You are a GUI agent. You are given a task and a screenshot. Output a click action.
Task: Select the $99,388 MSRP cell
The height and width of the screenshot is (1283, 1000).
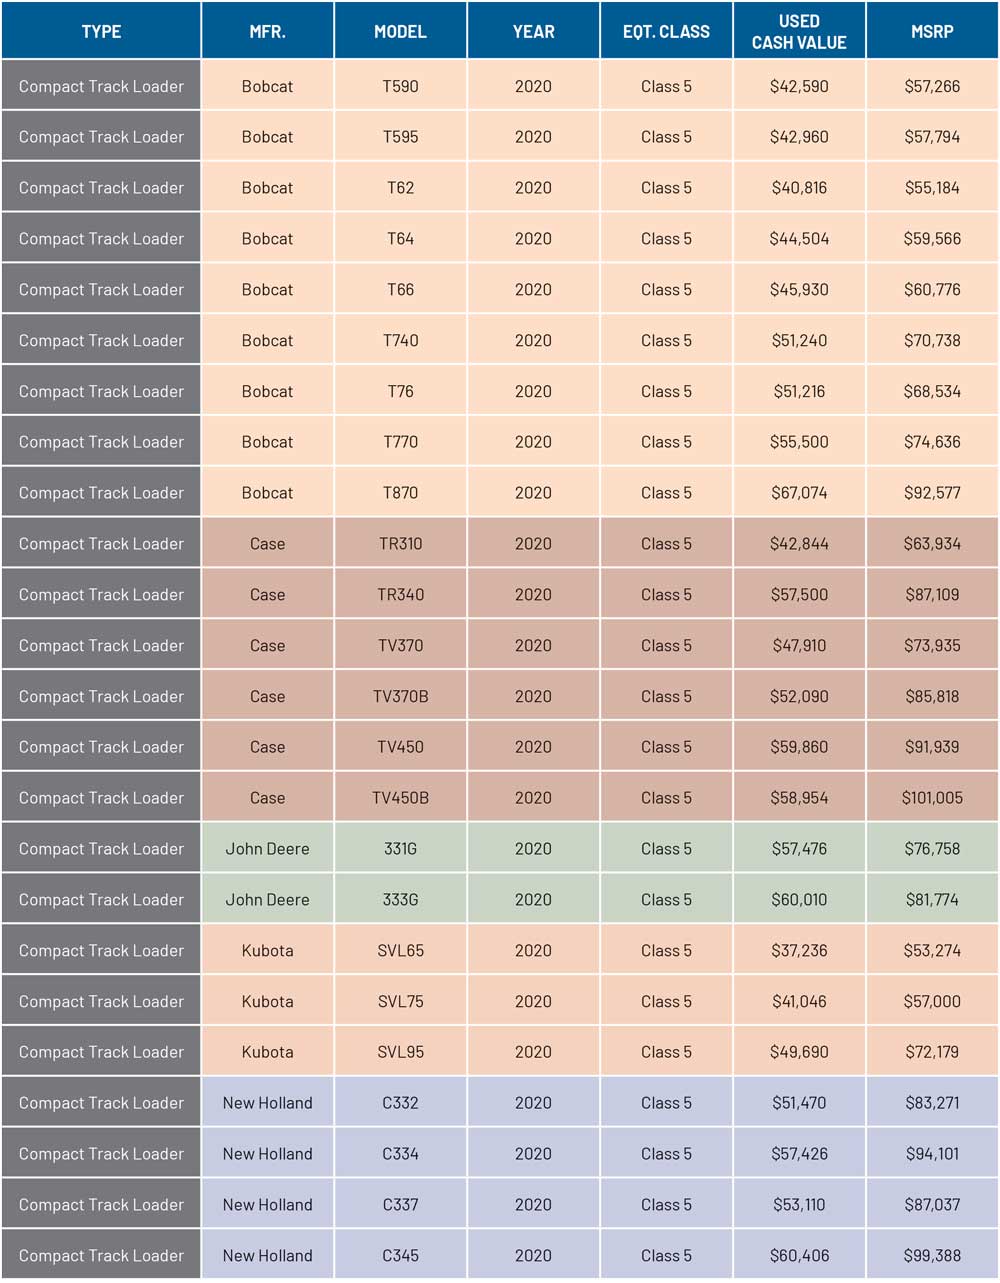[x=932, y=1255]
